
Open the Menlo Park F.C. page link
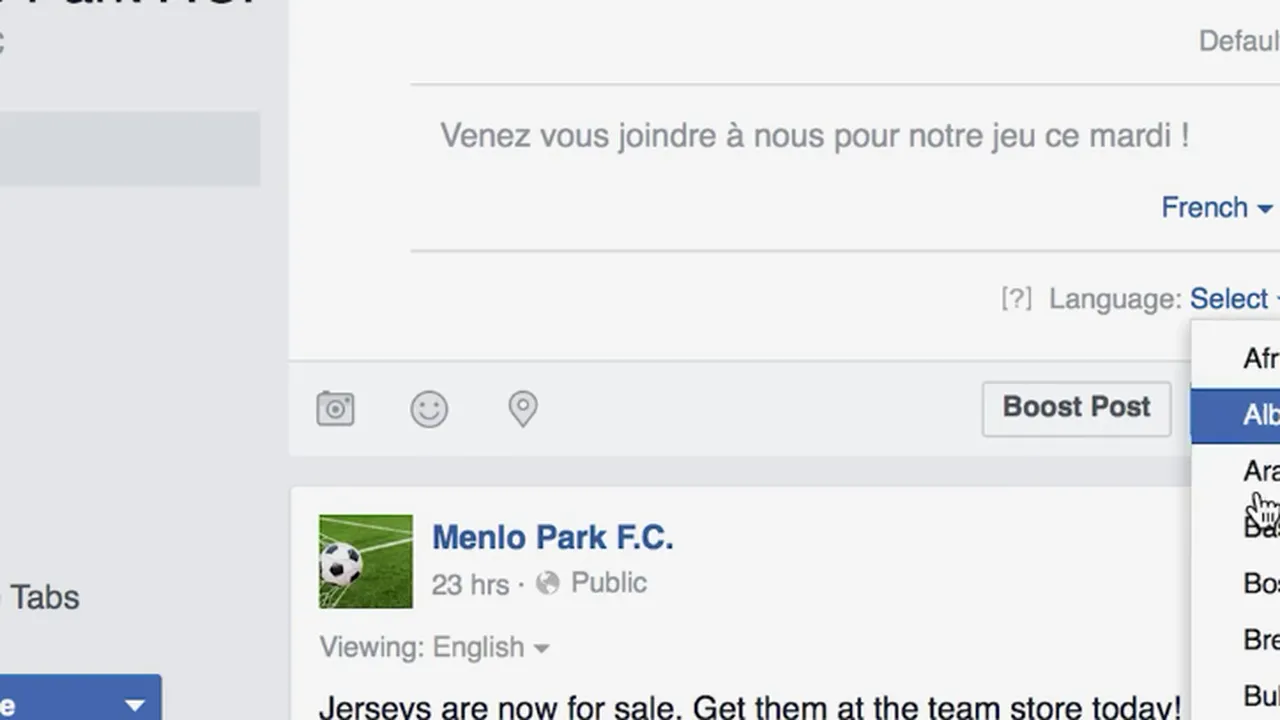[x=552, y=537]
